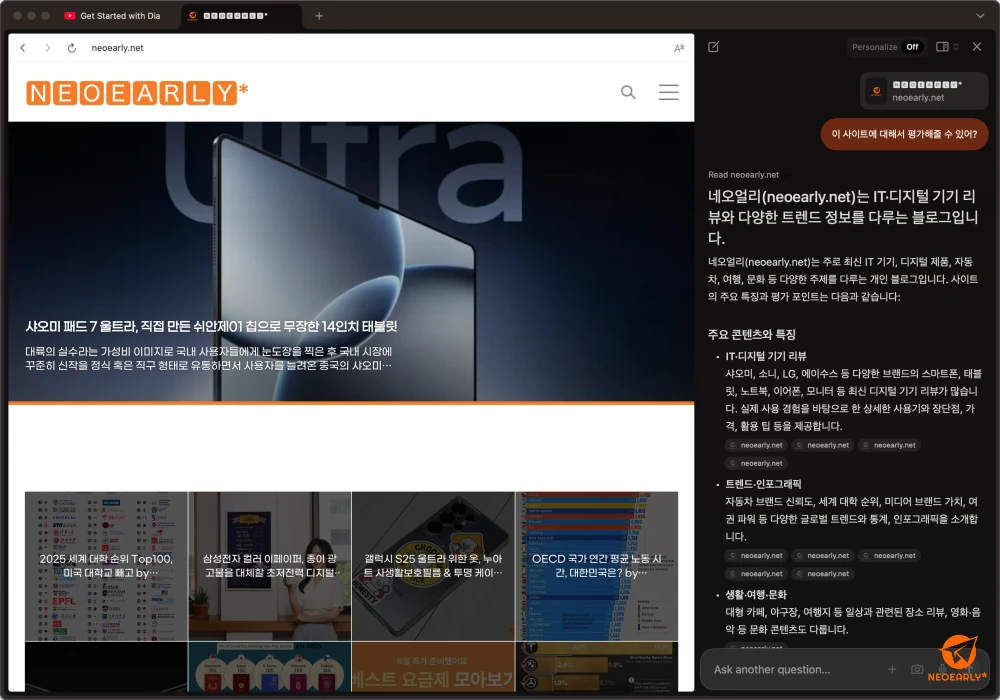Click the camera screenshot icon in chat box
The image size is (1000, 700).
tap(916, 669)
